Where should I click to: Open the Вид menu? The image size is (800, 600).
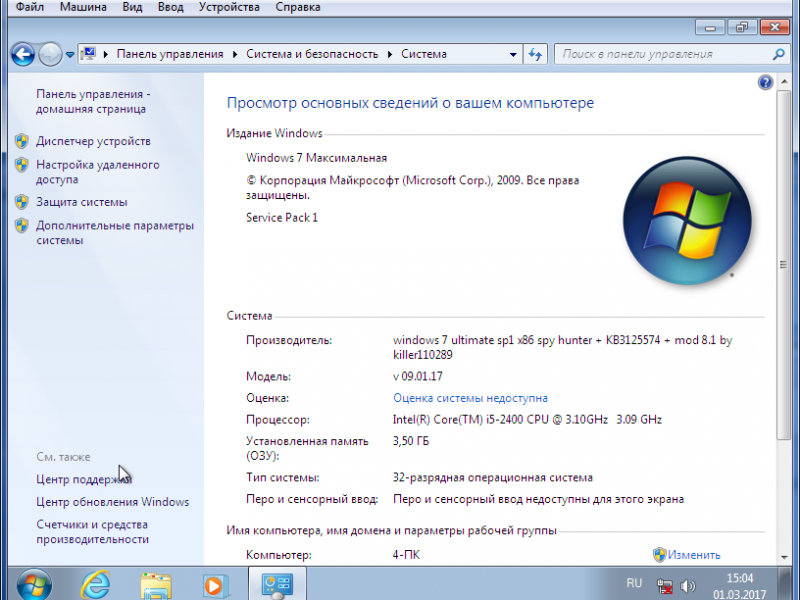(x=132, y=7)
